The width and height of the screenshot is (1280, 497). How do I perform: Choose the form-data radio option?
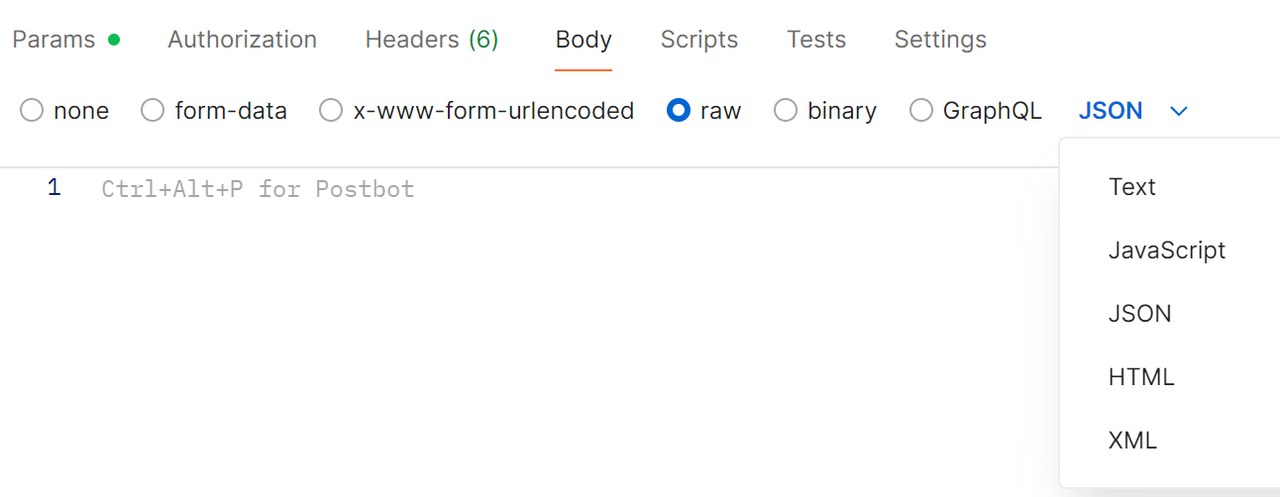(153, 111)
